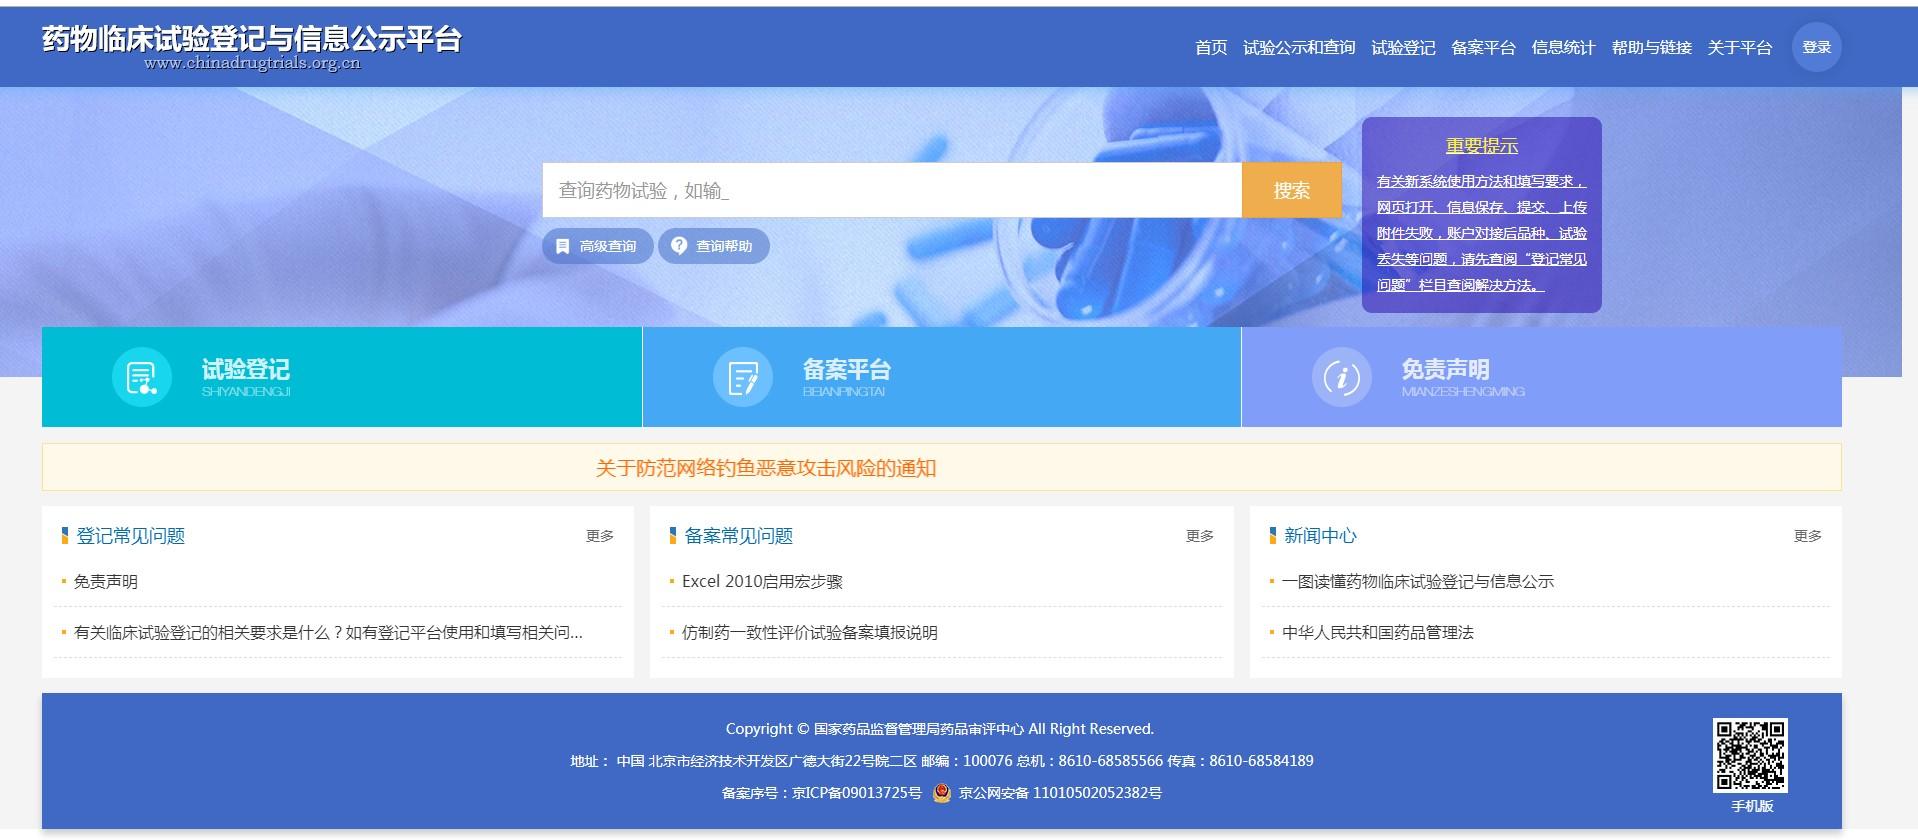Click the orange 搜索 button
Image resolution: width=1918 pixels, height=840 pixels.
[x=1291, y=190]
